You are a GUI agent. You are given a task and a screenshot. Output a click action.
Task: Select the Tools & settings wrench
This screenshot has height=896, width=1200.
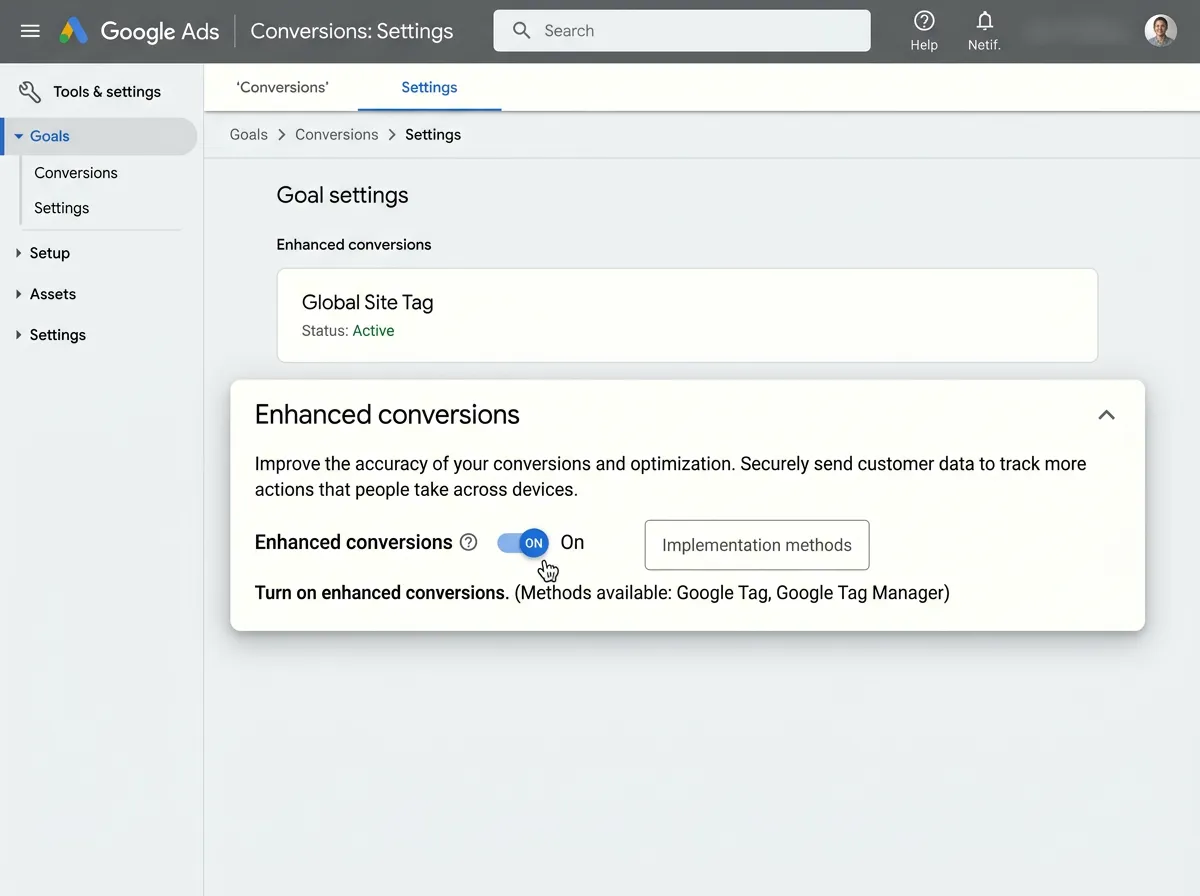click(x=29, y=91)
